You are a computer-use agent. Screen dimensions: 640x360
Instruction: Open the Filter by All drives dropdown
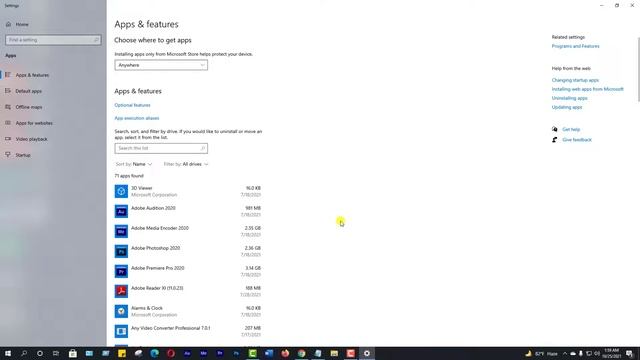click(x=186, y=164)
